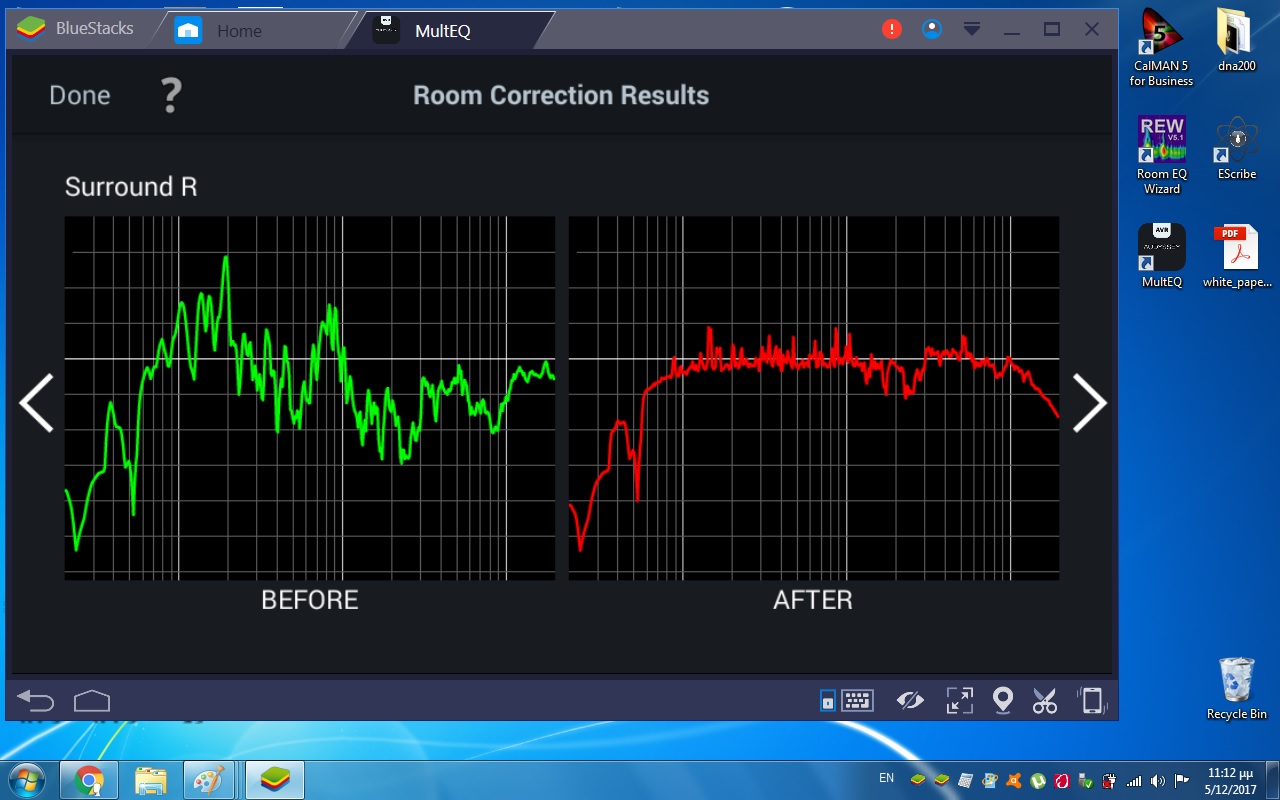The height and width of the screenshot is (800, 1280).
Task: Select the AFTER red response graph
Action: [814, 398]
